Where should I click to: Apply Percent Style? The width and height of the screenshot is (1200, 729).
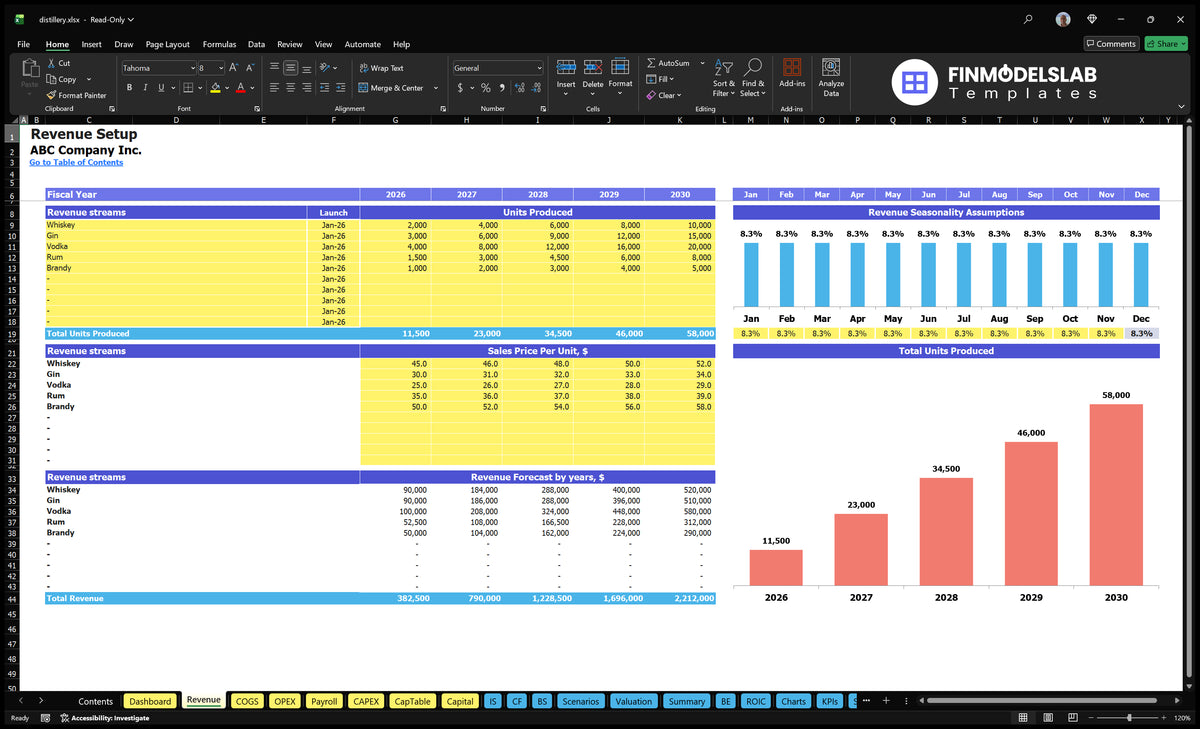pos(485,88)
